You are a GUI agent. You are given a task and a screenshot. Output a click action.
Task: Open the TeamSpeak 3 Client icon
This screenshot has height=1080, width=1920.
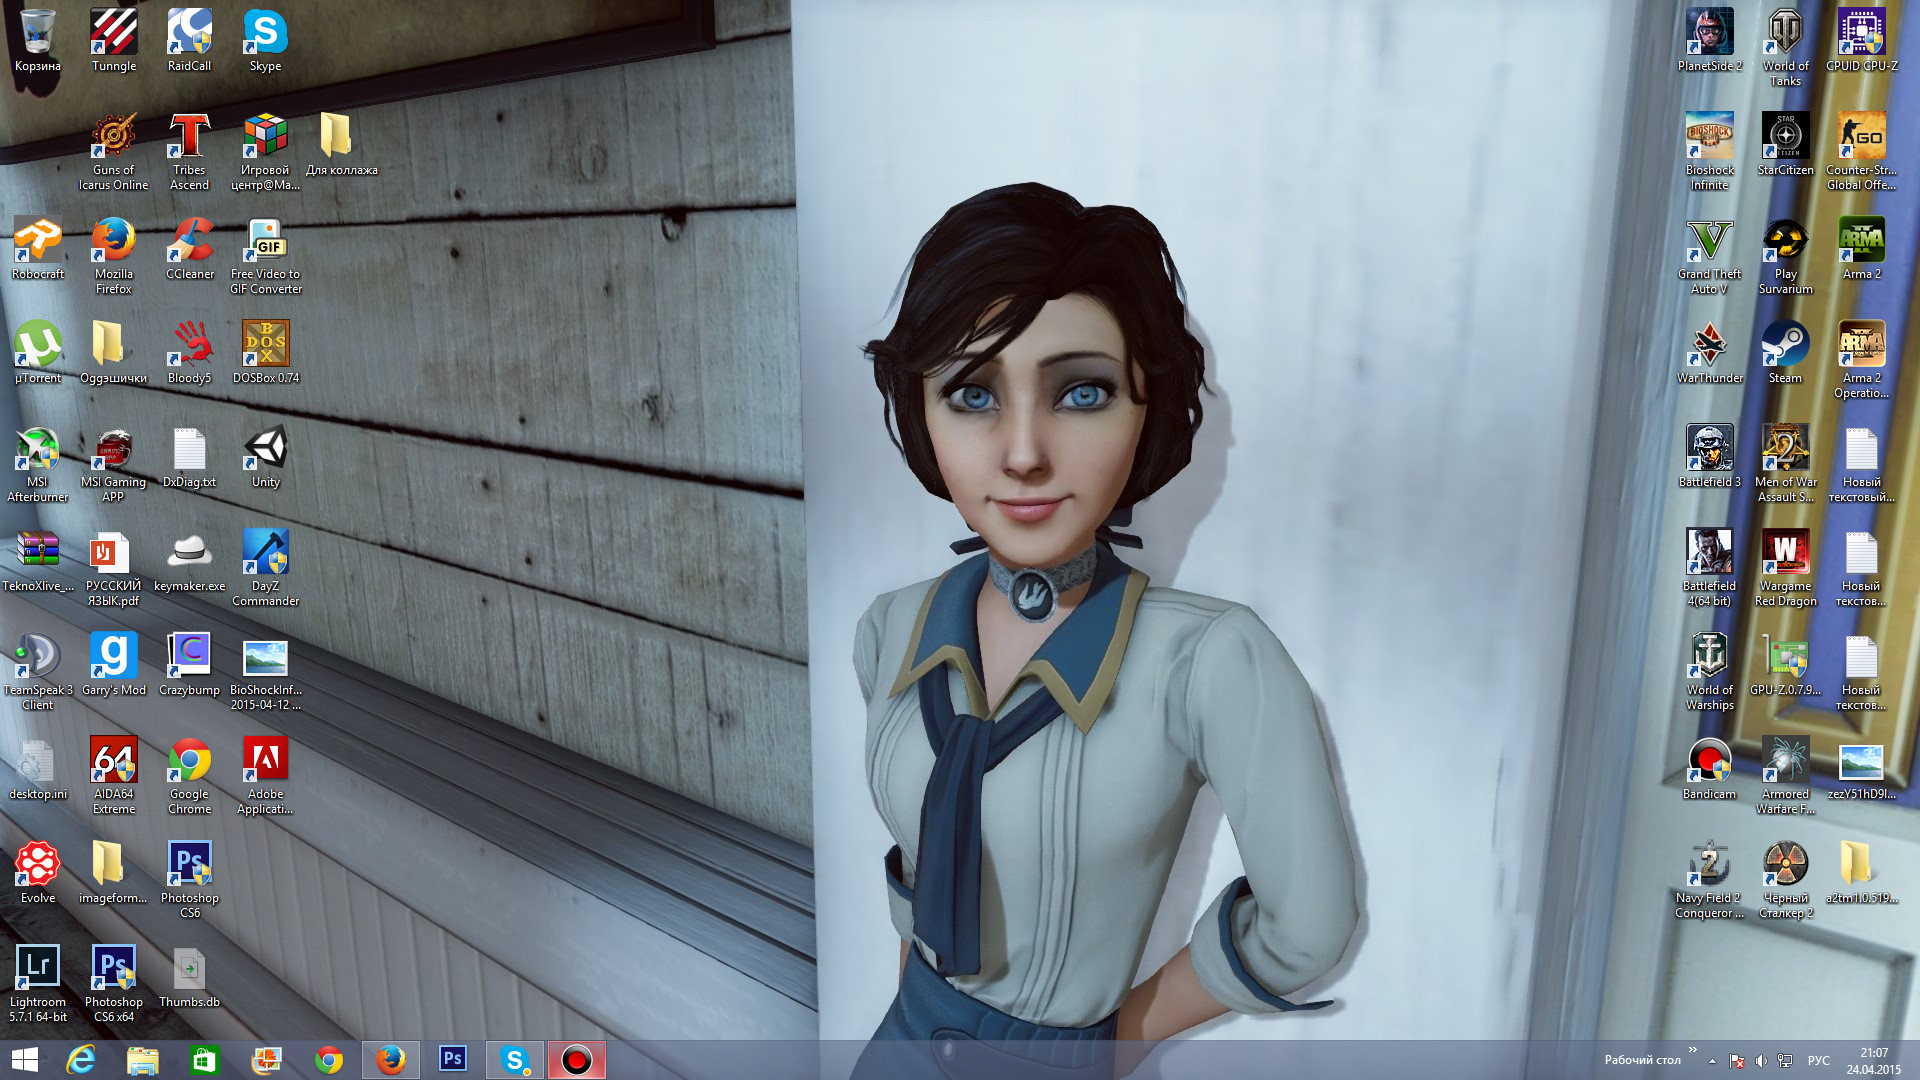pos(38,671)
